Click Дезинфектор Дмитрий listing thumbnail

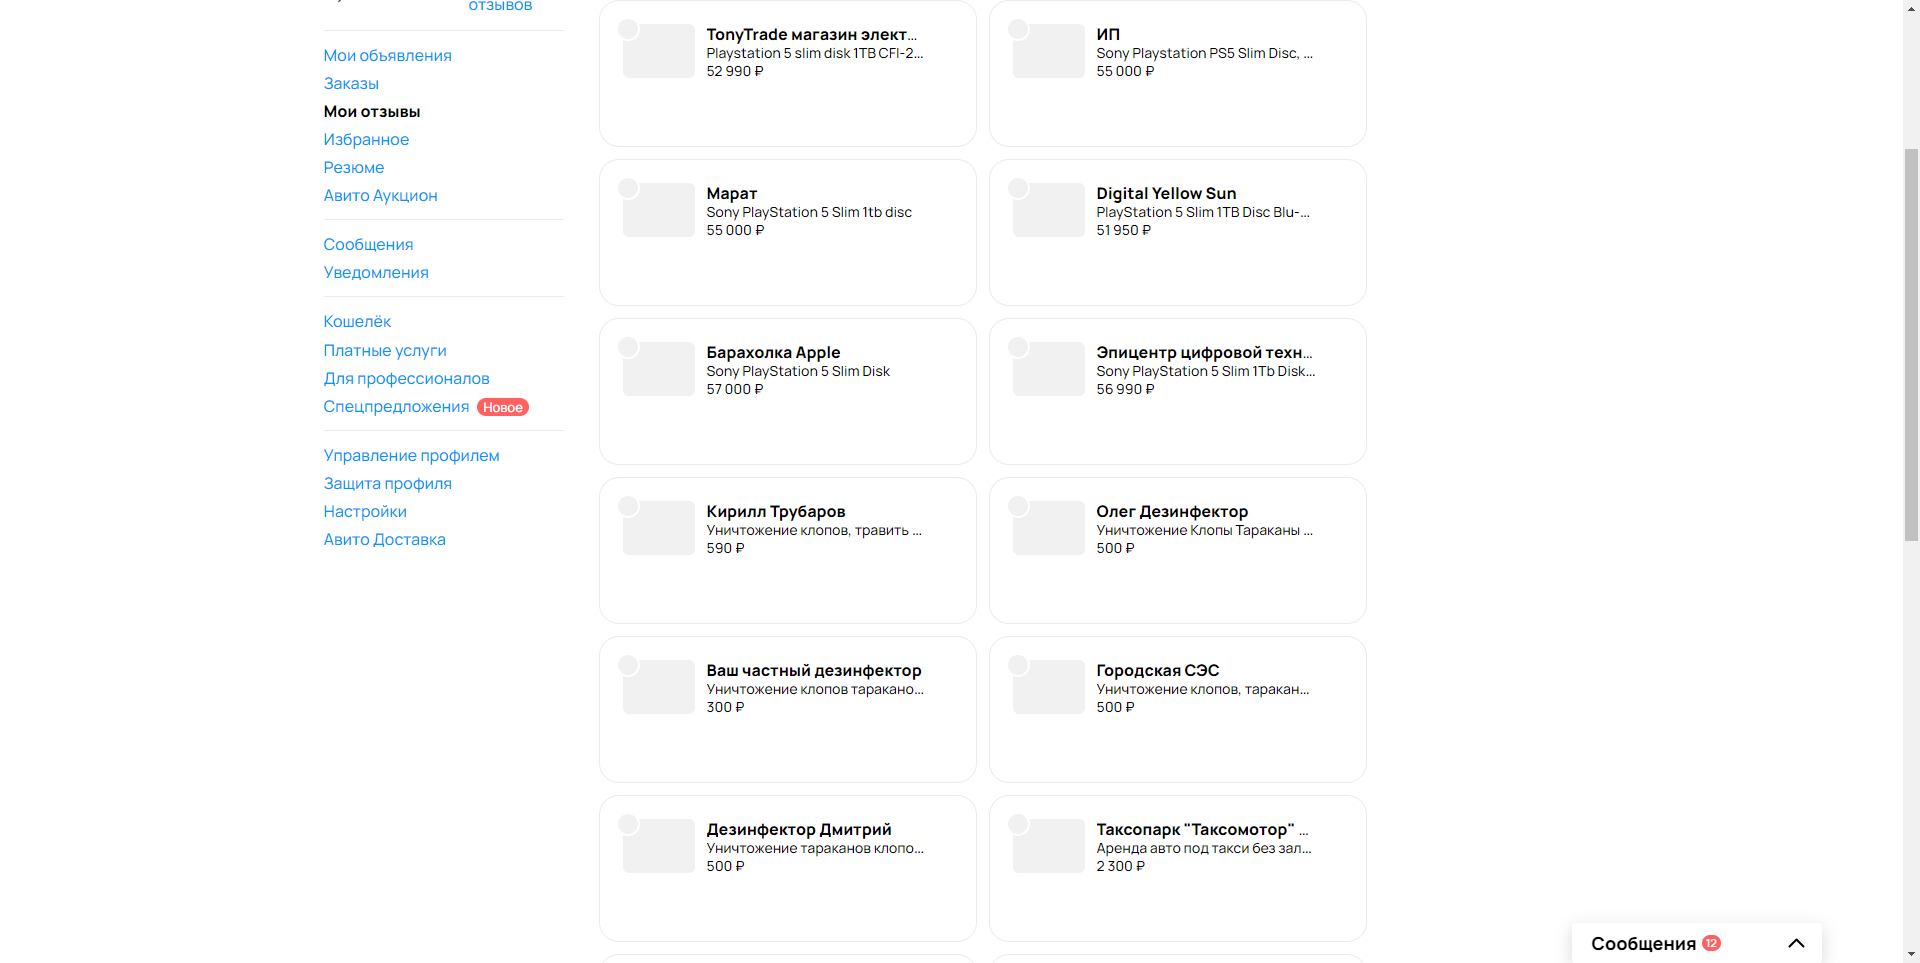[658, 846]
